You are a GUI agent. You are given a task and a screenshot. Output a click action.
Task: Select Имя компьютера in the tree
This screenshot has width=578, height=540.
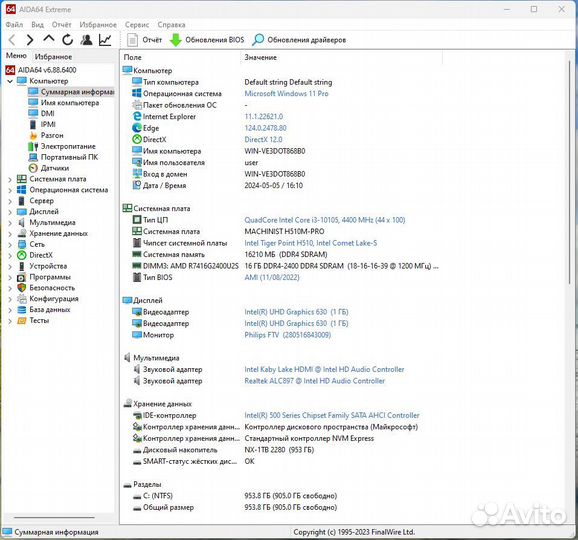tap(63, 102)
